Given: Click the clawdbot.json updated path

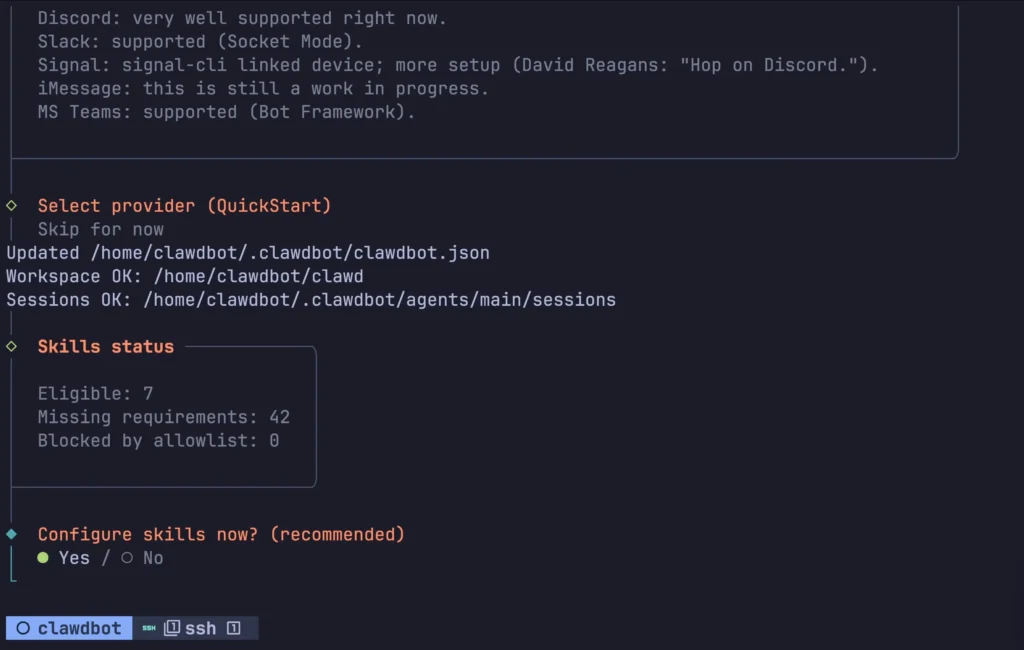Looking at the screenshot, I should pos(247,252).
